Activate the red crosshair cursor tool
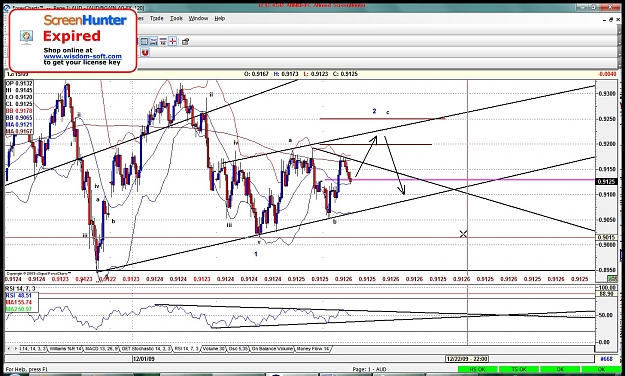 point(173,41)
